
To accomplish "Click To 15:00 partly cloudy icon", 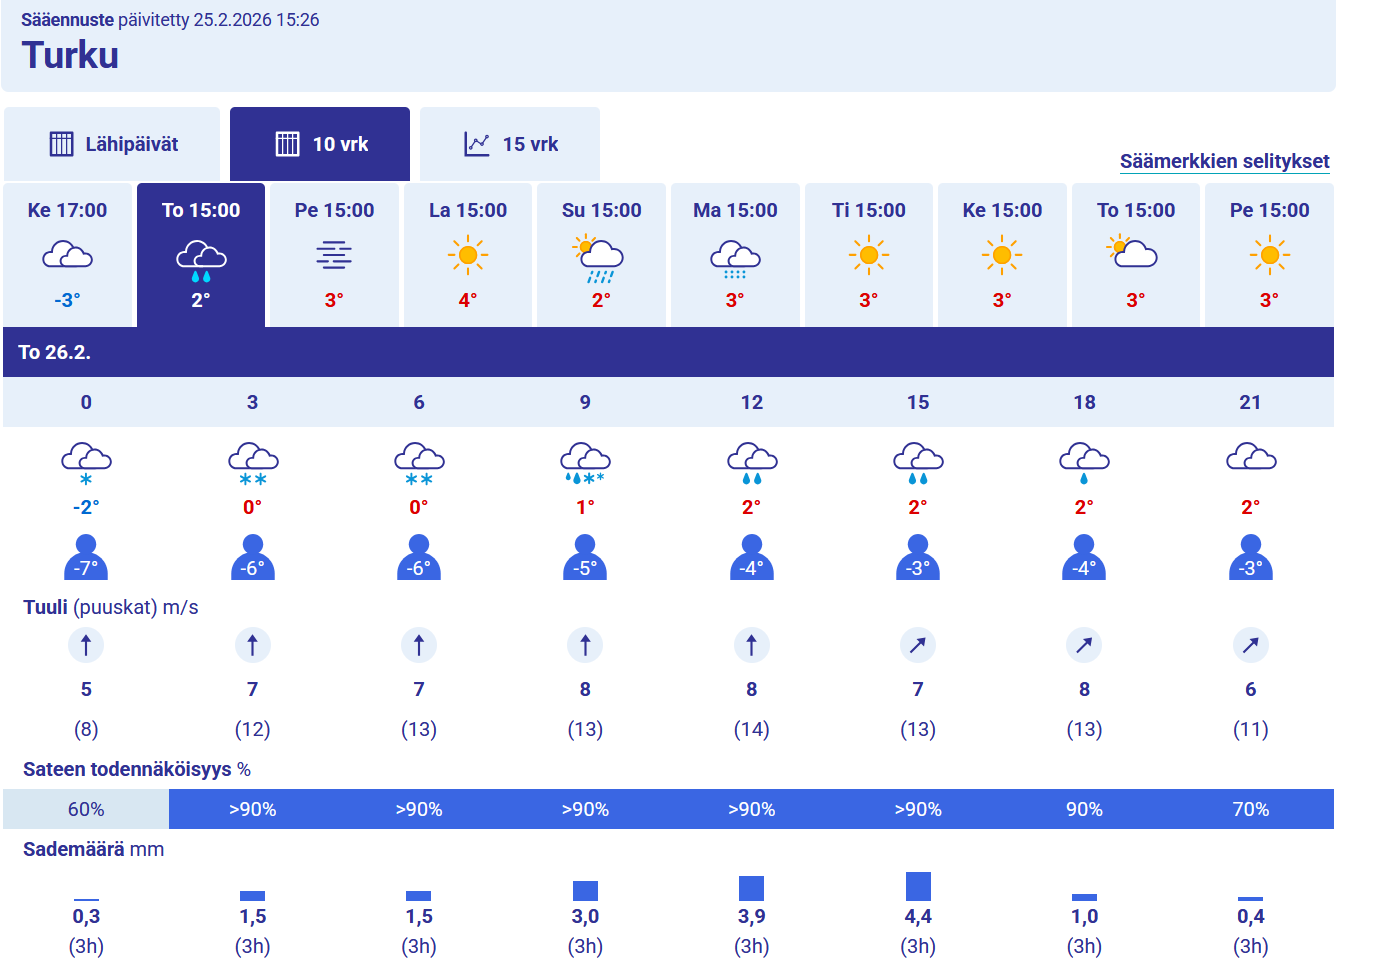I will pyautogui.click(x=1135, y=253).
